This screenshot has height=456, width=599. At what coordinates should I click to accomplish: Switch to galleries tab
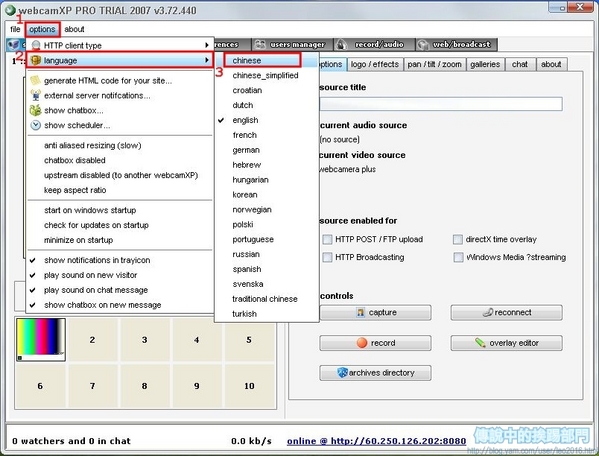[x=485, y=64]
